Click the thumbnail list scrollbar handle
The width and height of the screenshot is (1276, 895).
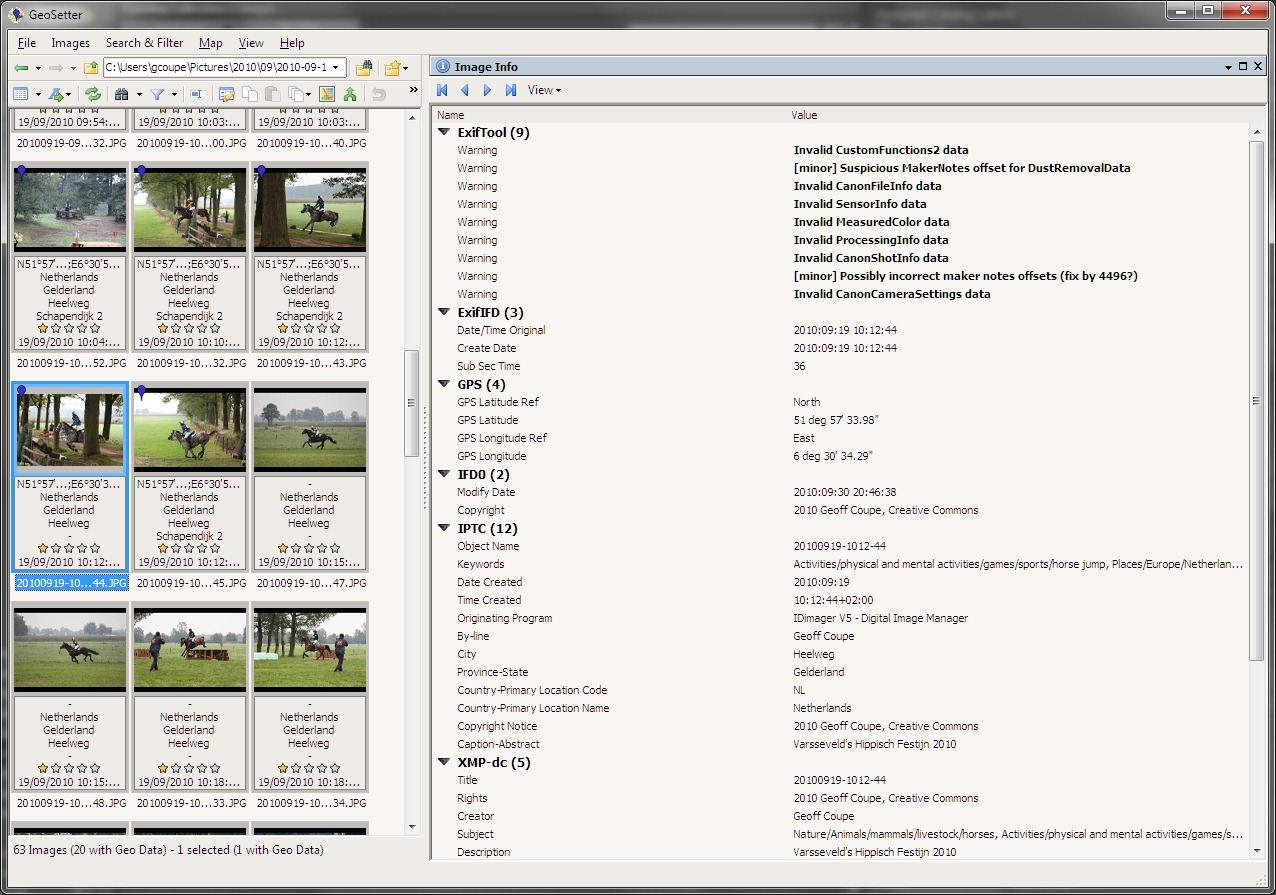coord(411,403)
